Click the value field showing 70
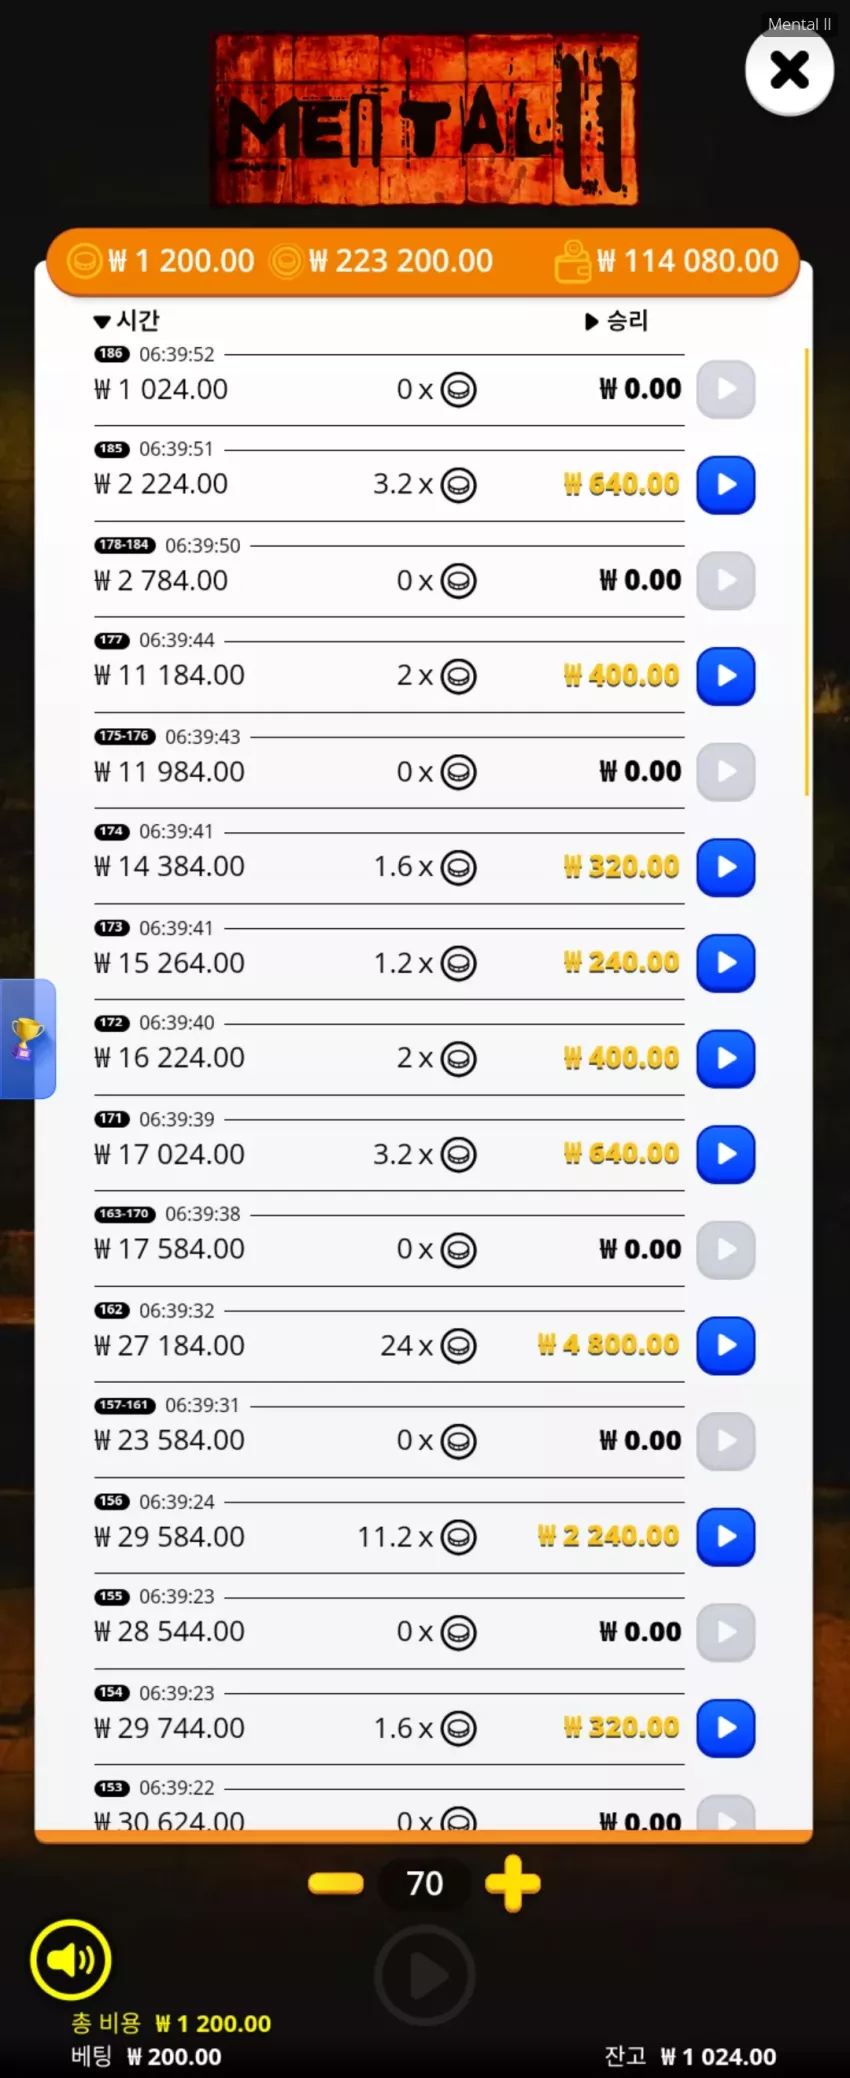This screenshot has width=850, height=2078. click(425, 1883)
